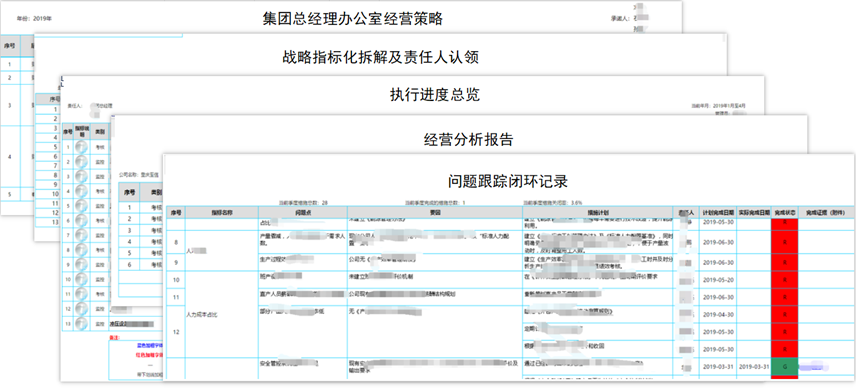Click the 当前年月: 2019年1月至4月 label
This screenshot has height=389, width=856.
pyautogui.click(x=719, y=105)
